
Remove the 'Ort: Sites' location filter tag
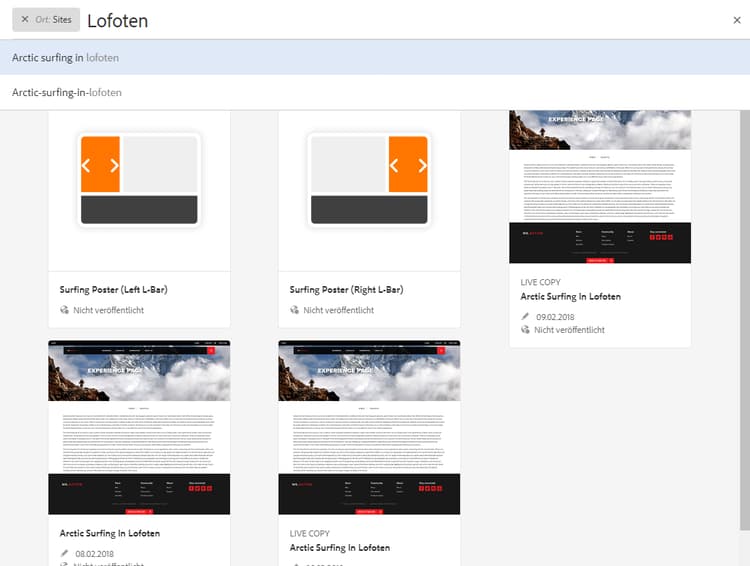tap(25, 20)
